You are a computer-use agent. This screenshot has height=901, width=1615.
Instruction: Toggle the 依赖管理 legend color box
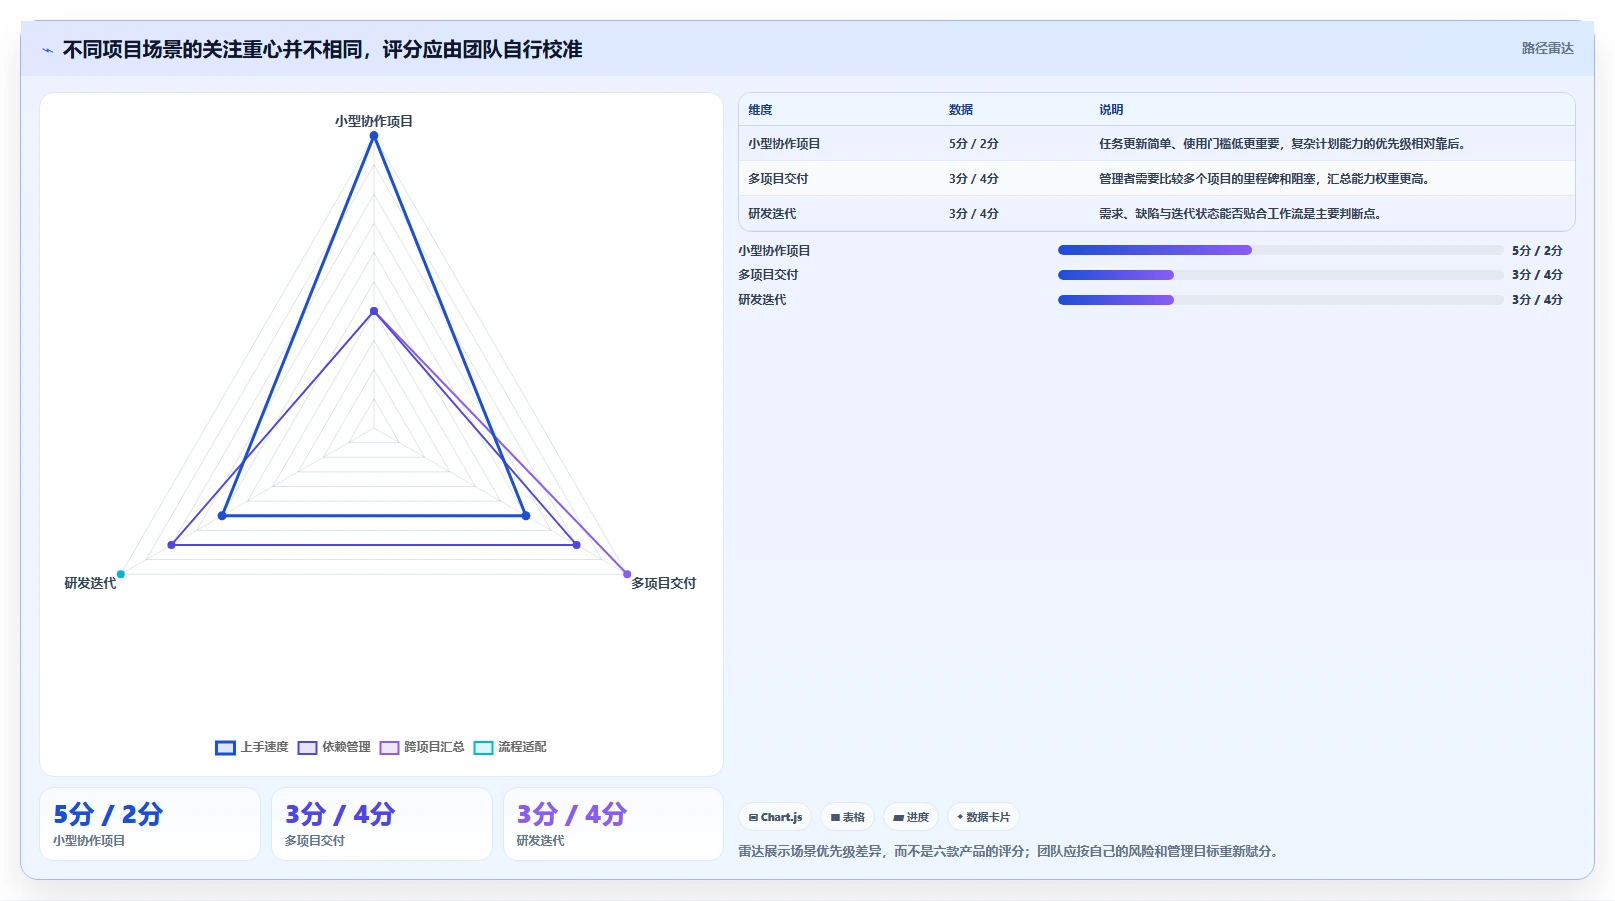(307, 748)
